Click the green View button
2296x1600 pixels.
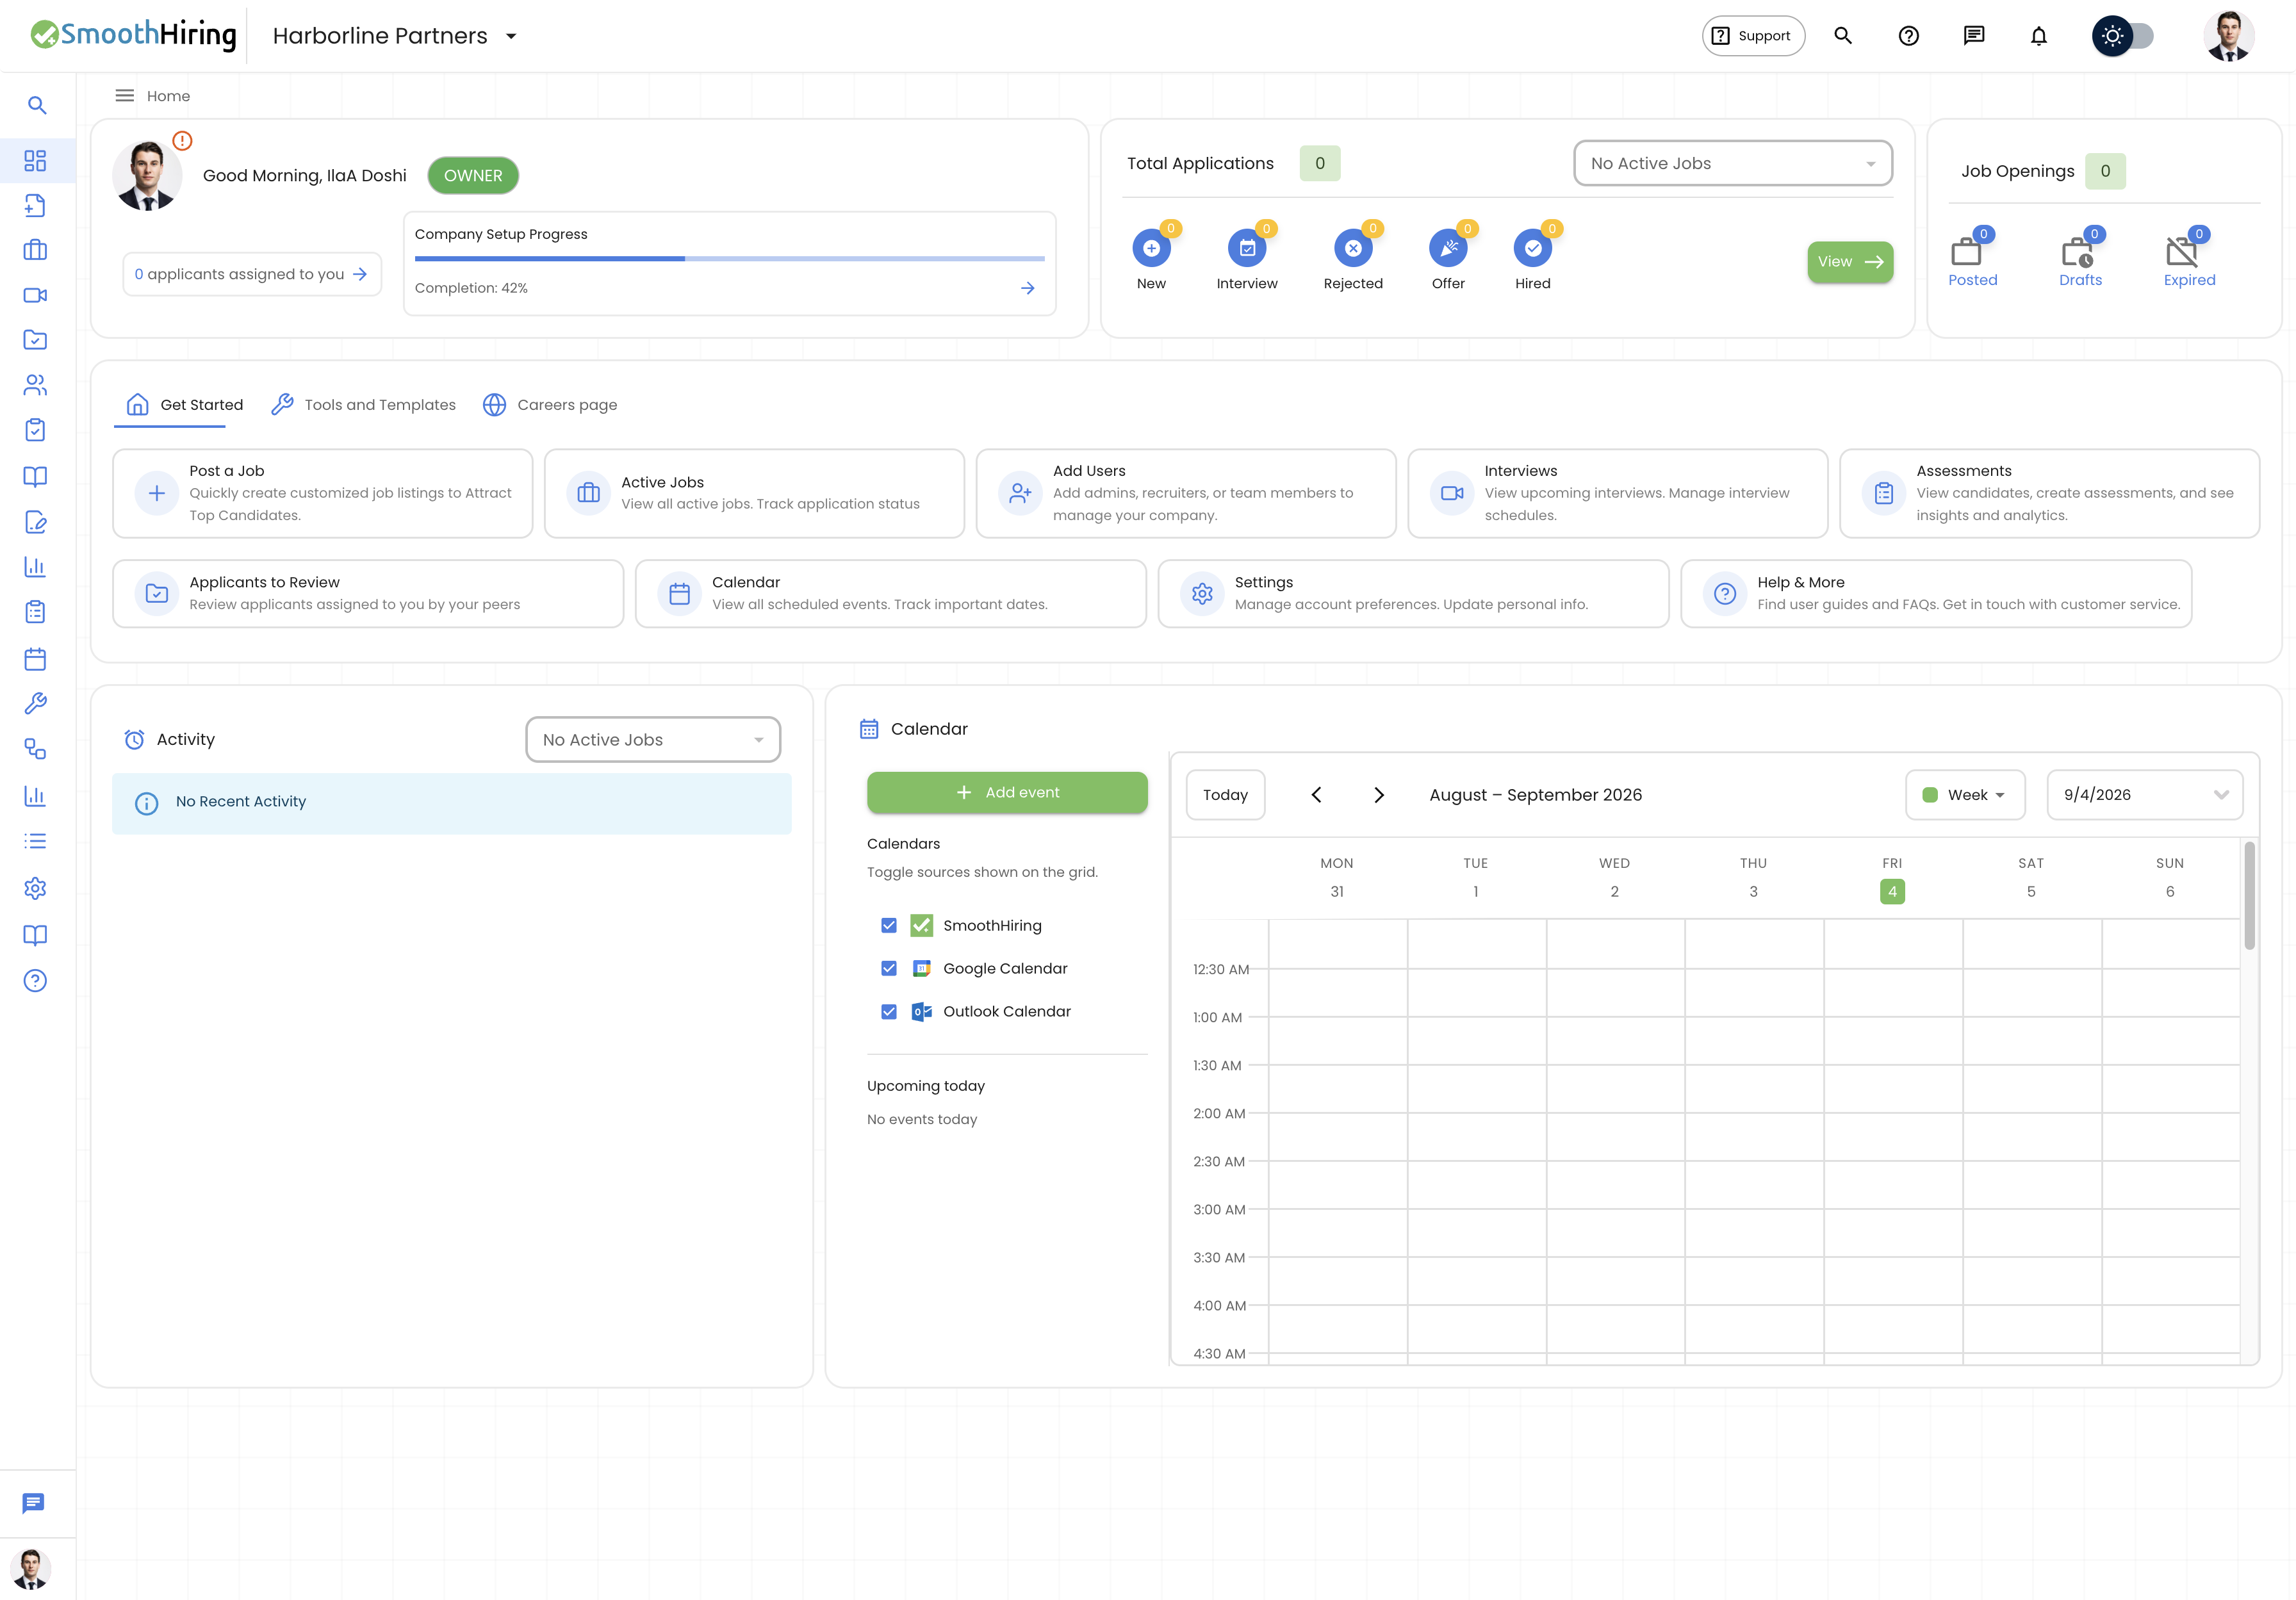coord(1849,261)
